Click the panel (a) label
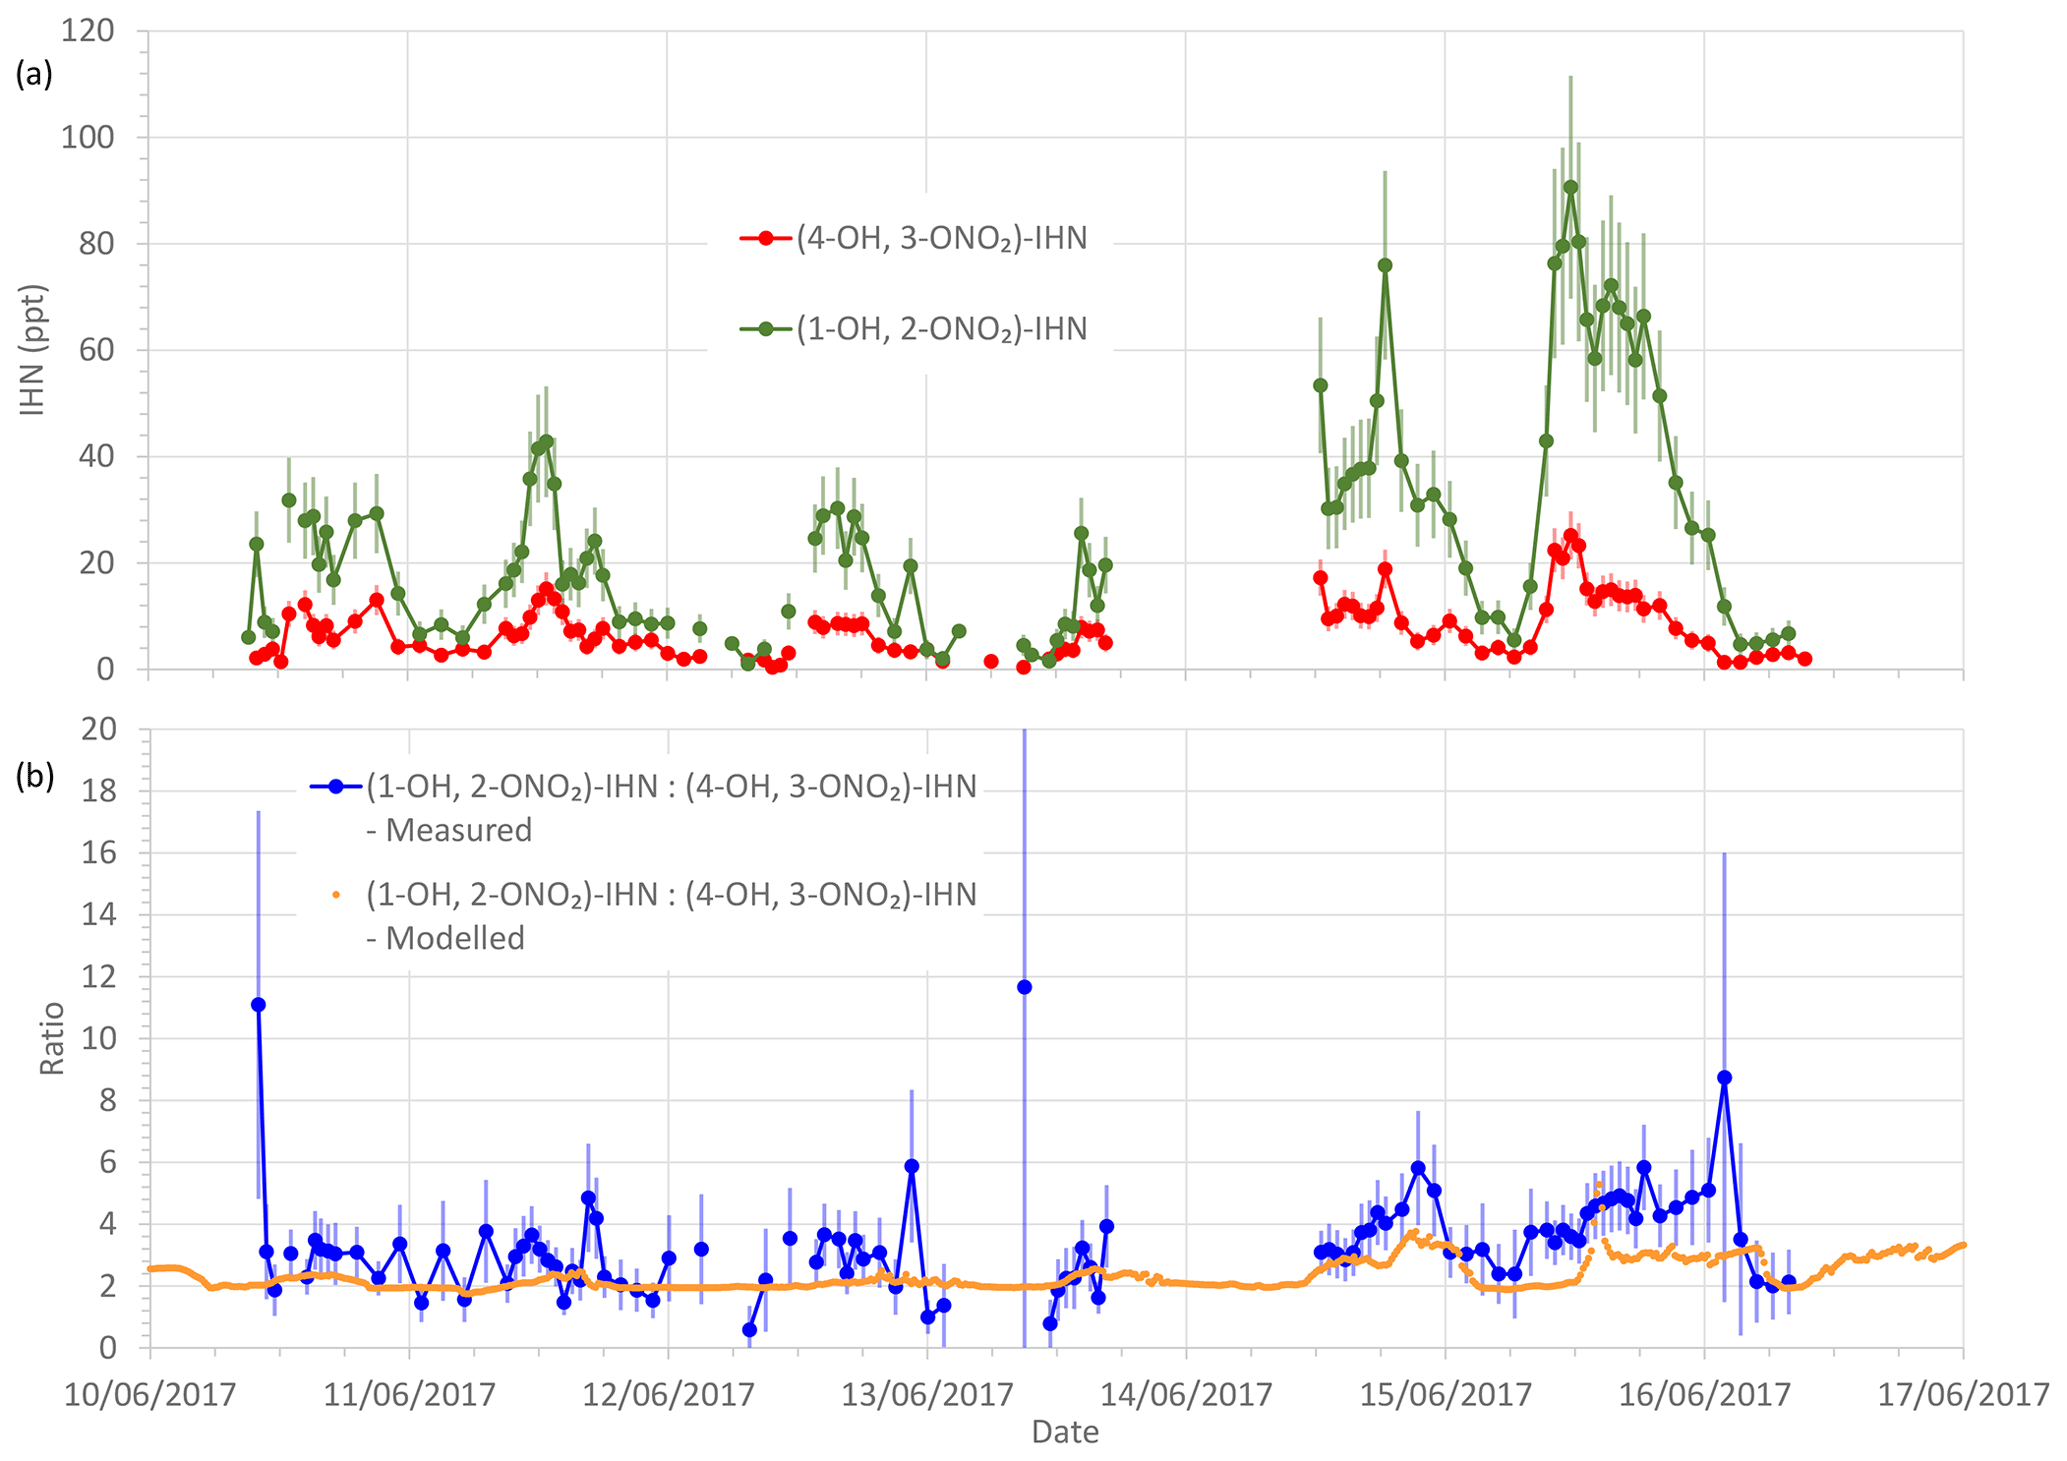This screenshot has height=1461, width=2067. (34, 75)
